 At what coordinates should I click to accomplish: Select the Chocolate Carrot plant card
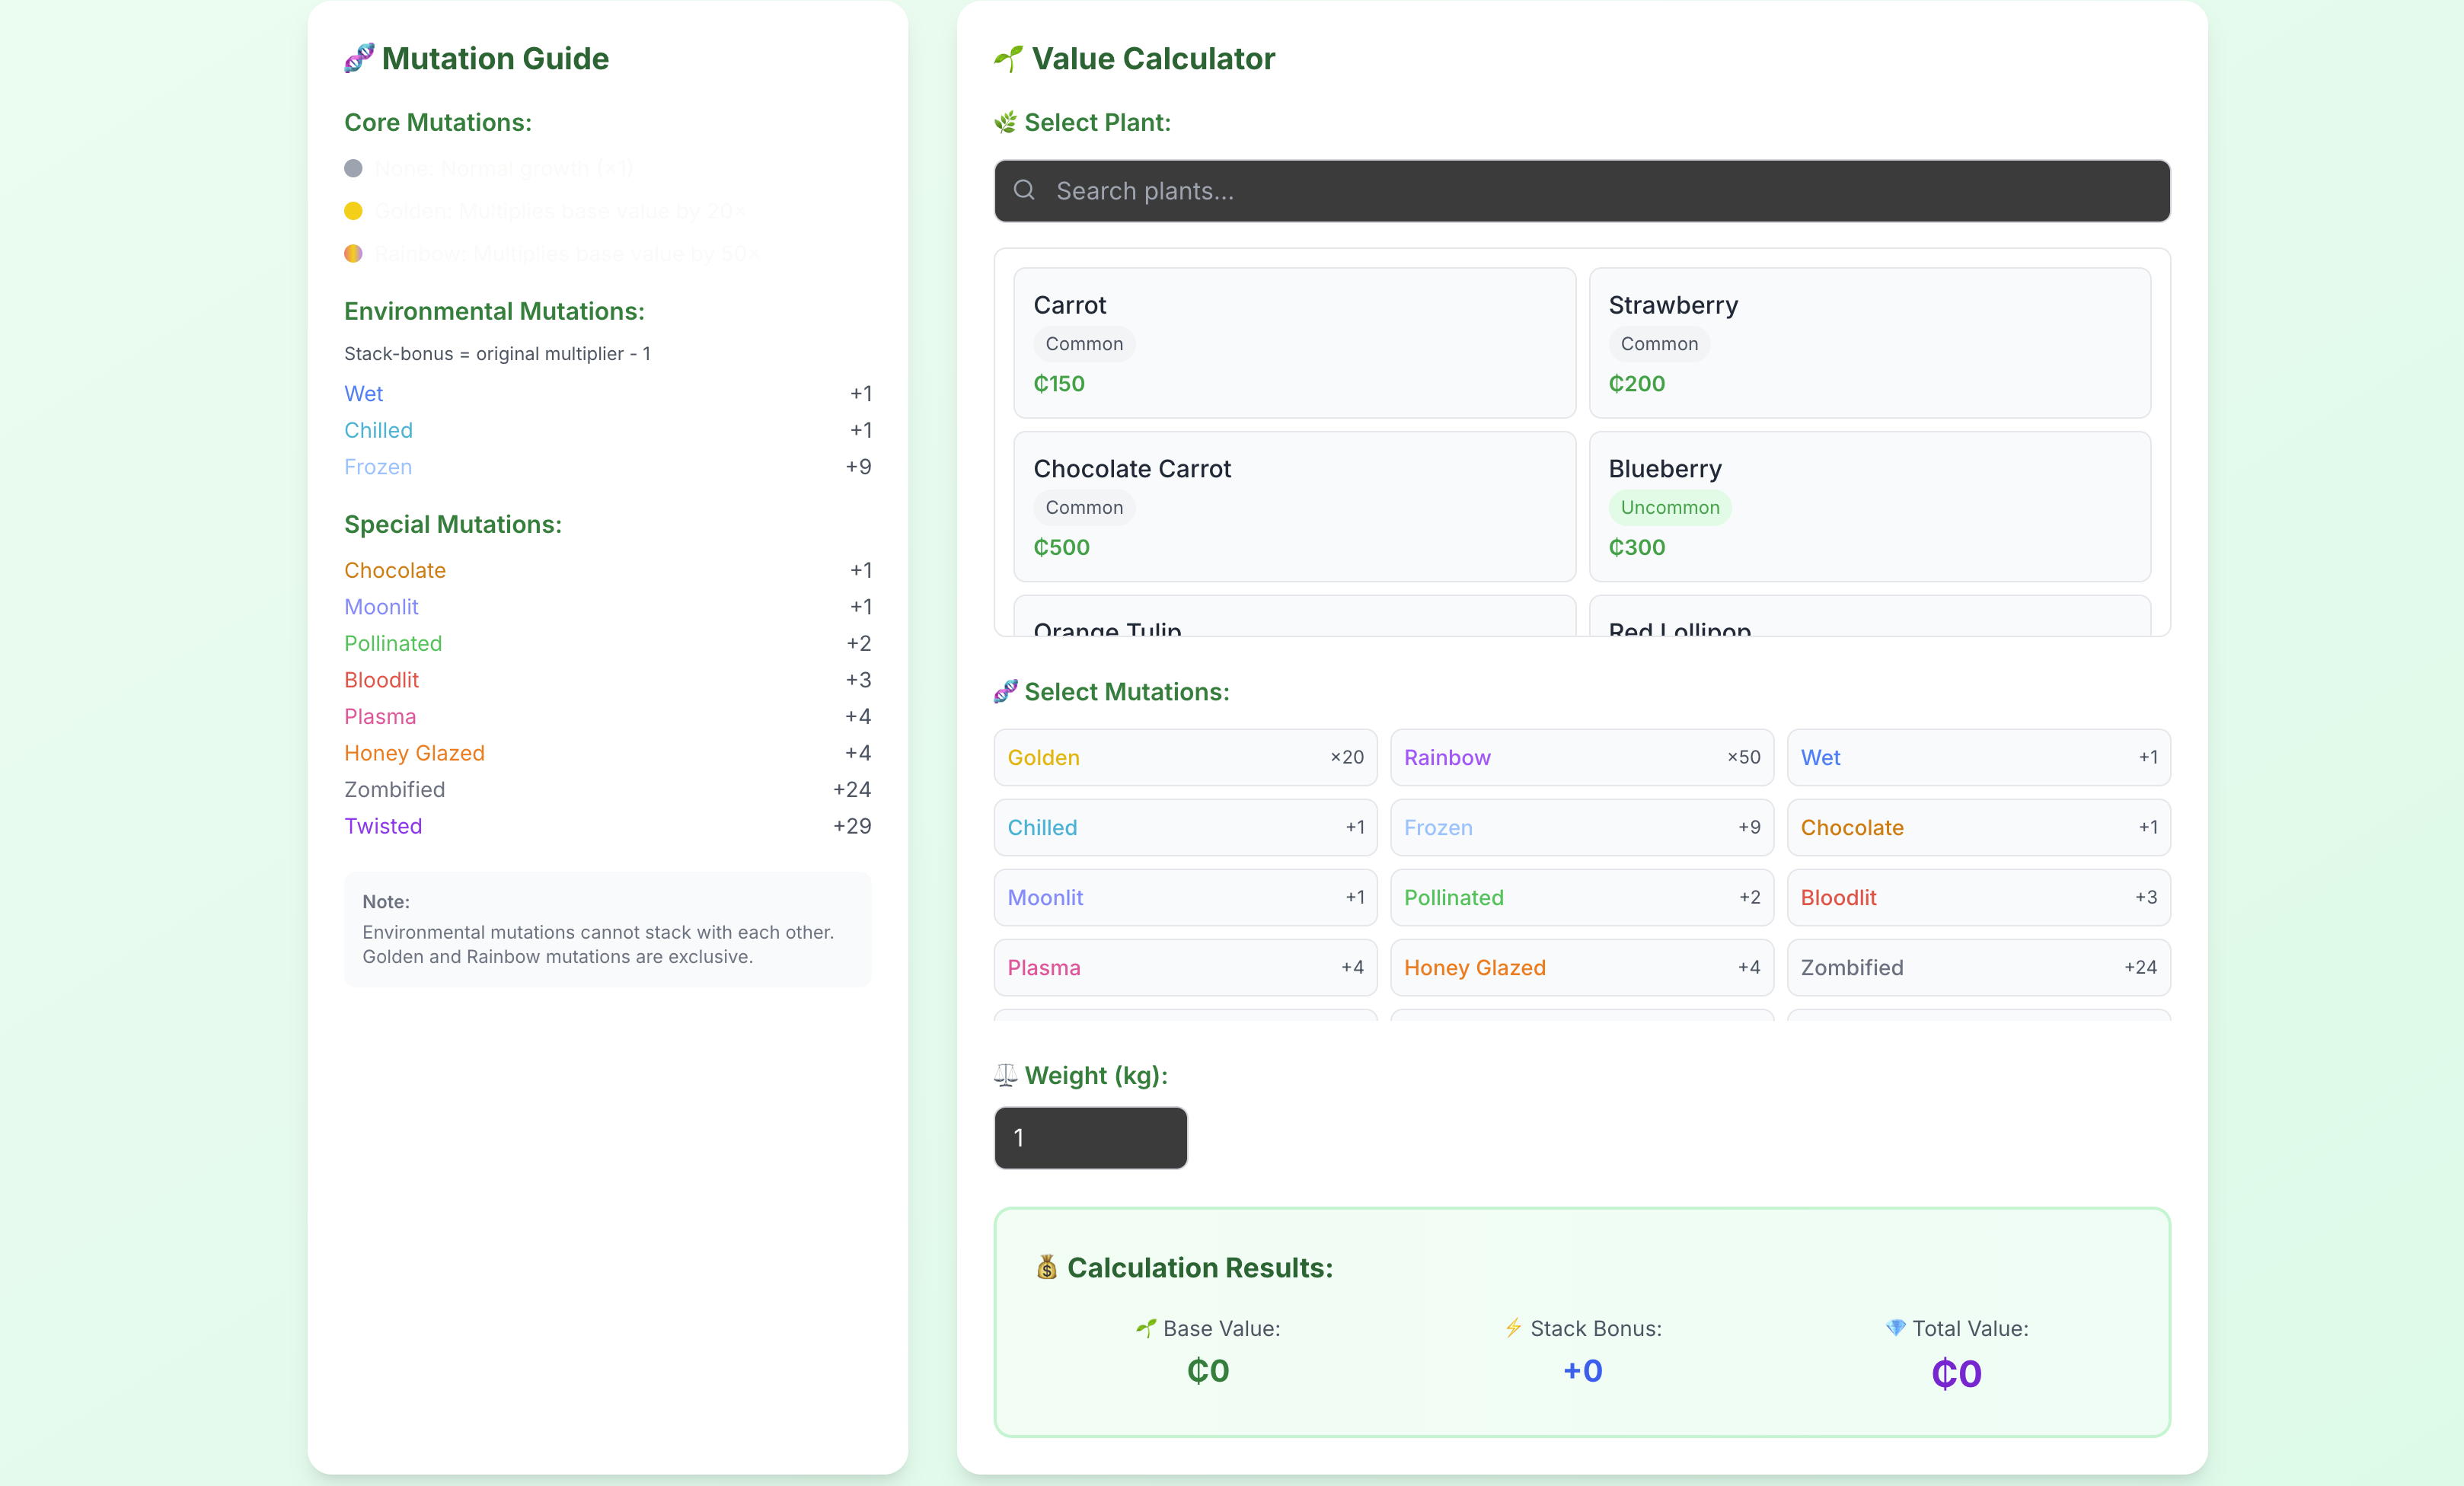(1293, 506)
